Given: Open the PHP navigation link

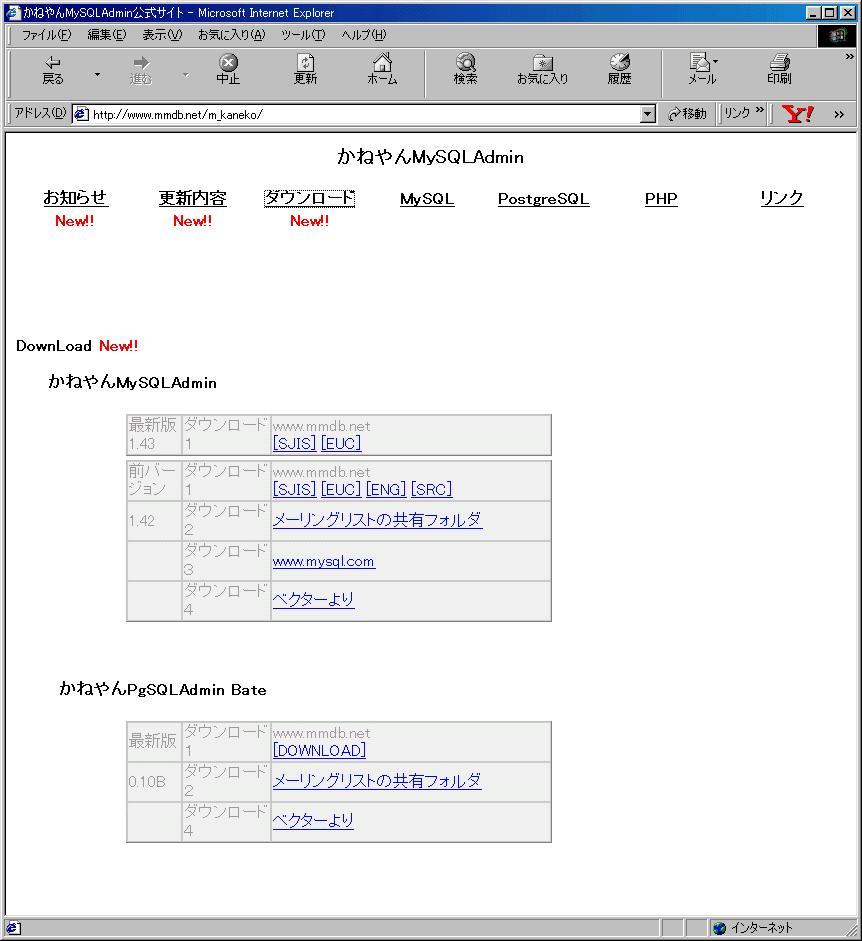Looking at the screenshot, I should [x=661, y=199].
